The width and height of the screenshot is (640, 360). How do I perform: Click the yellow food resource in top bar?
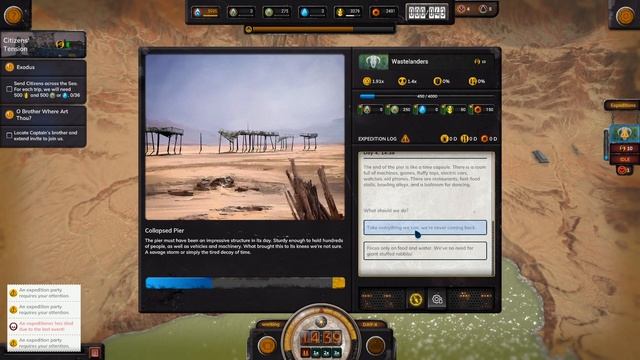[340, 12]
